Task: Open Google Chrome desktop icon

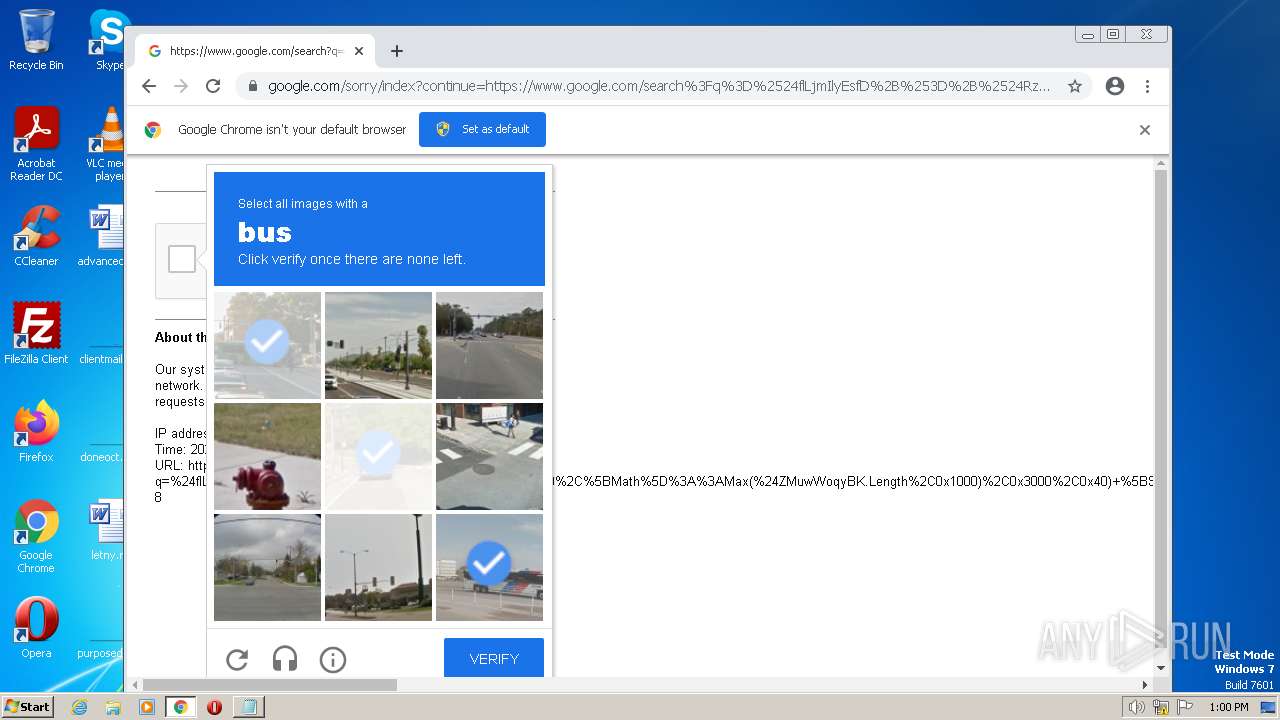Action: pyautogui.click(x=36, y=536)
